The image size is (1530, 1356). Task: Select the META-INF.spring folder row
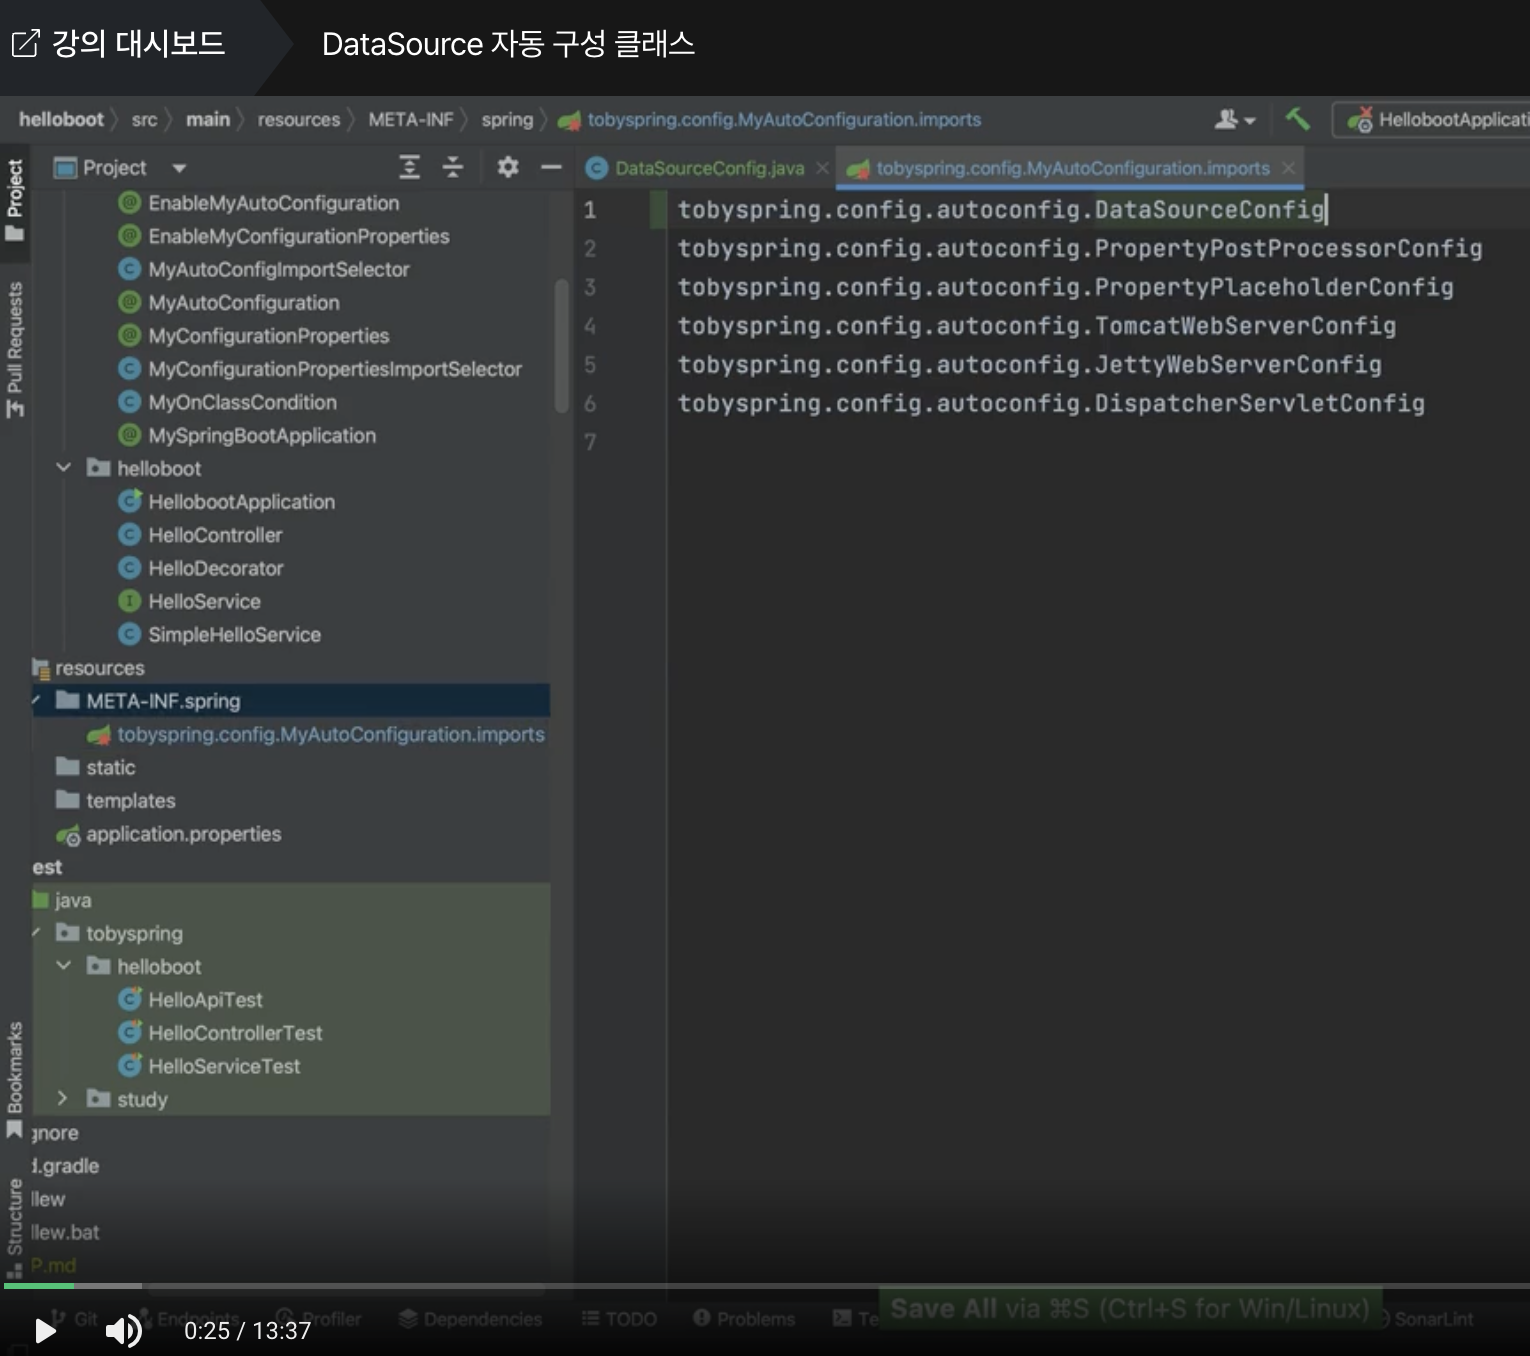click(291, 700)
